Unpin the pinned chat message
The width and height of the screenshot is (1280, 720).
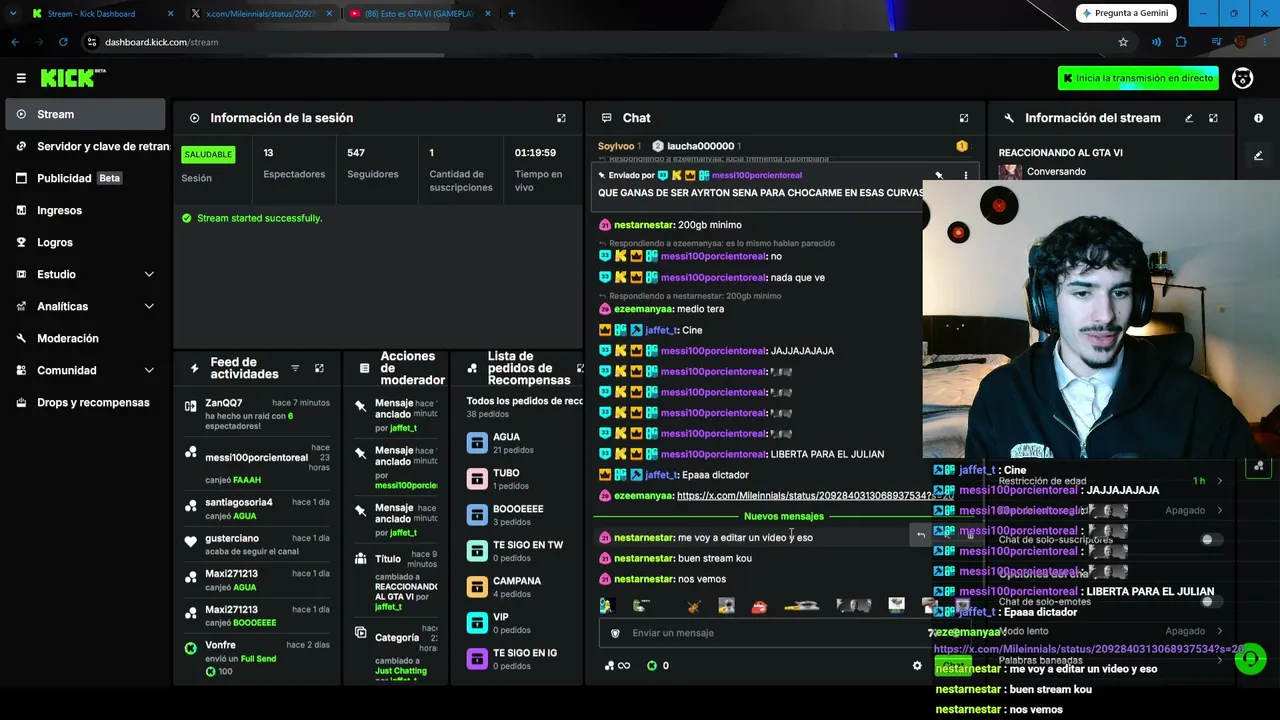click(939, 175)
